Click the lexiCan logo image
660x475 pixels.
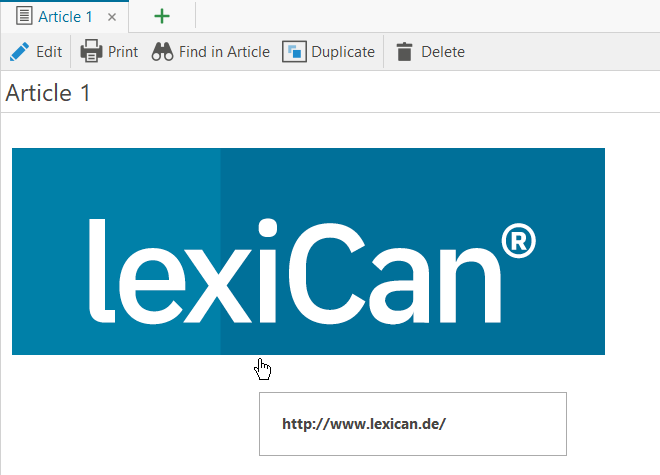pyautogui.click(x=308, y=251)
